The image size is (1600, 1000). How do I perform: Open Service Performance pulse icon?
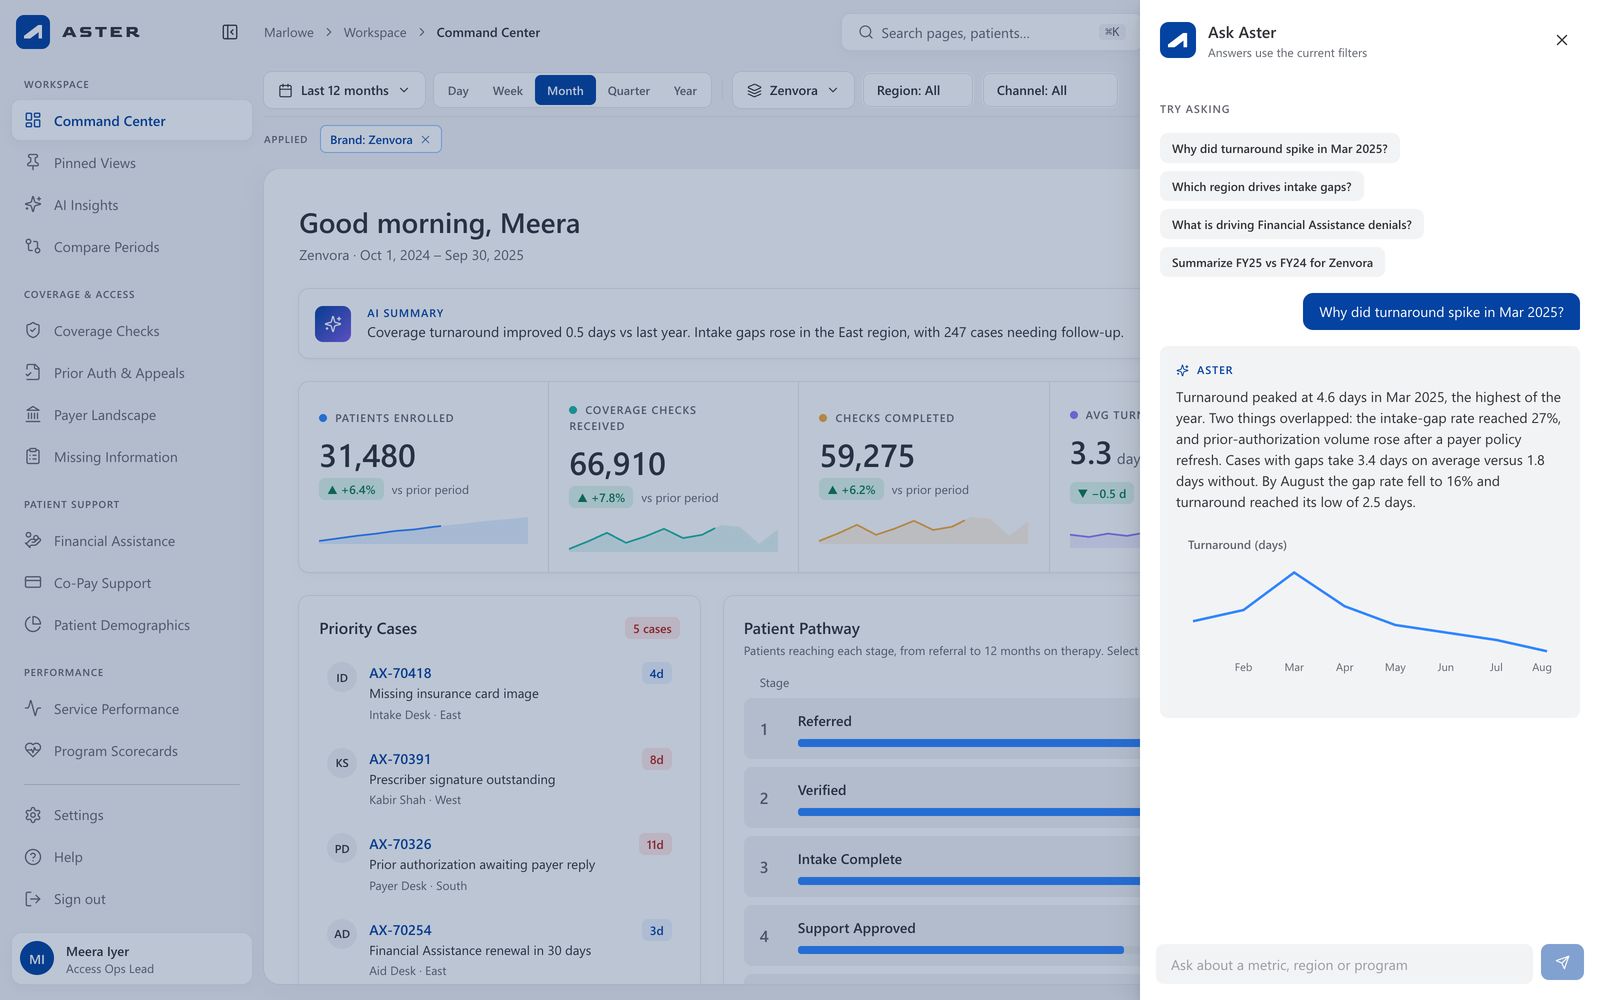(33, 709)
